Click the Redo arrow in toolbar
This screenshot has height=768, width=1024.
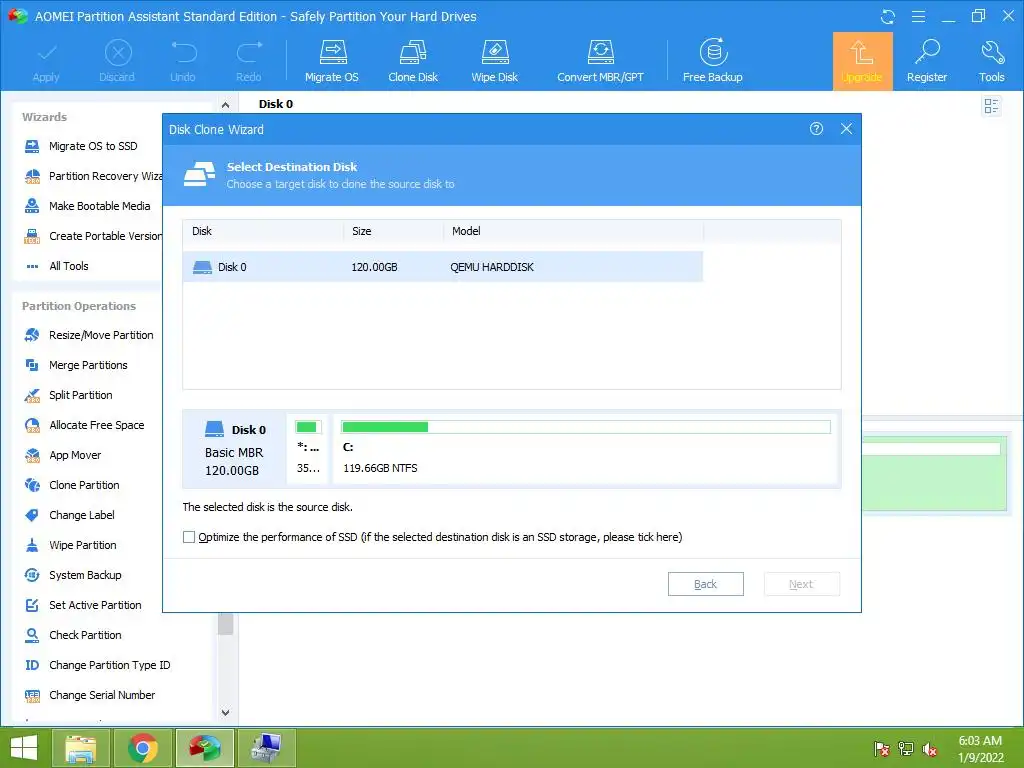click(249, 61)
